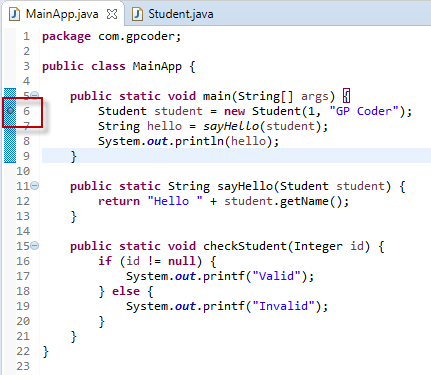Select the MainApp.java tab
Viewport: 431px width, 375px height.
tap(62, 14)
